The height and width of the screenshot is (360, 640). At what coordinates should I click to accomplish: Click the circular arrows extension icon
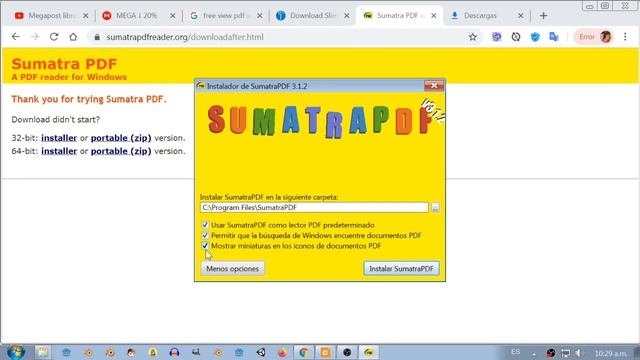pyautogui.click(x=516, y=37)
